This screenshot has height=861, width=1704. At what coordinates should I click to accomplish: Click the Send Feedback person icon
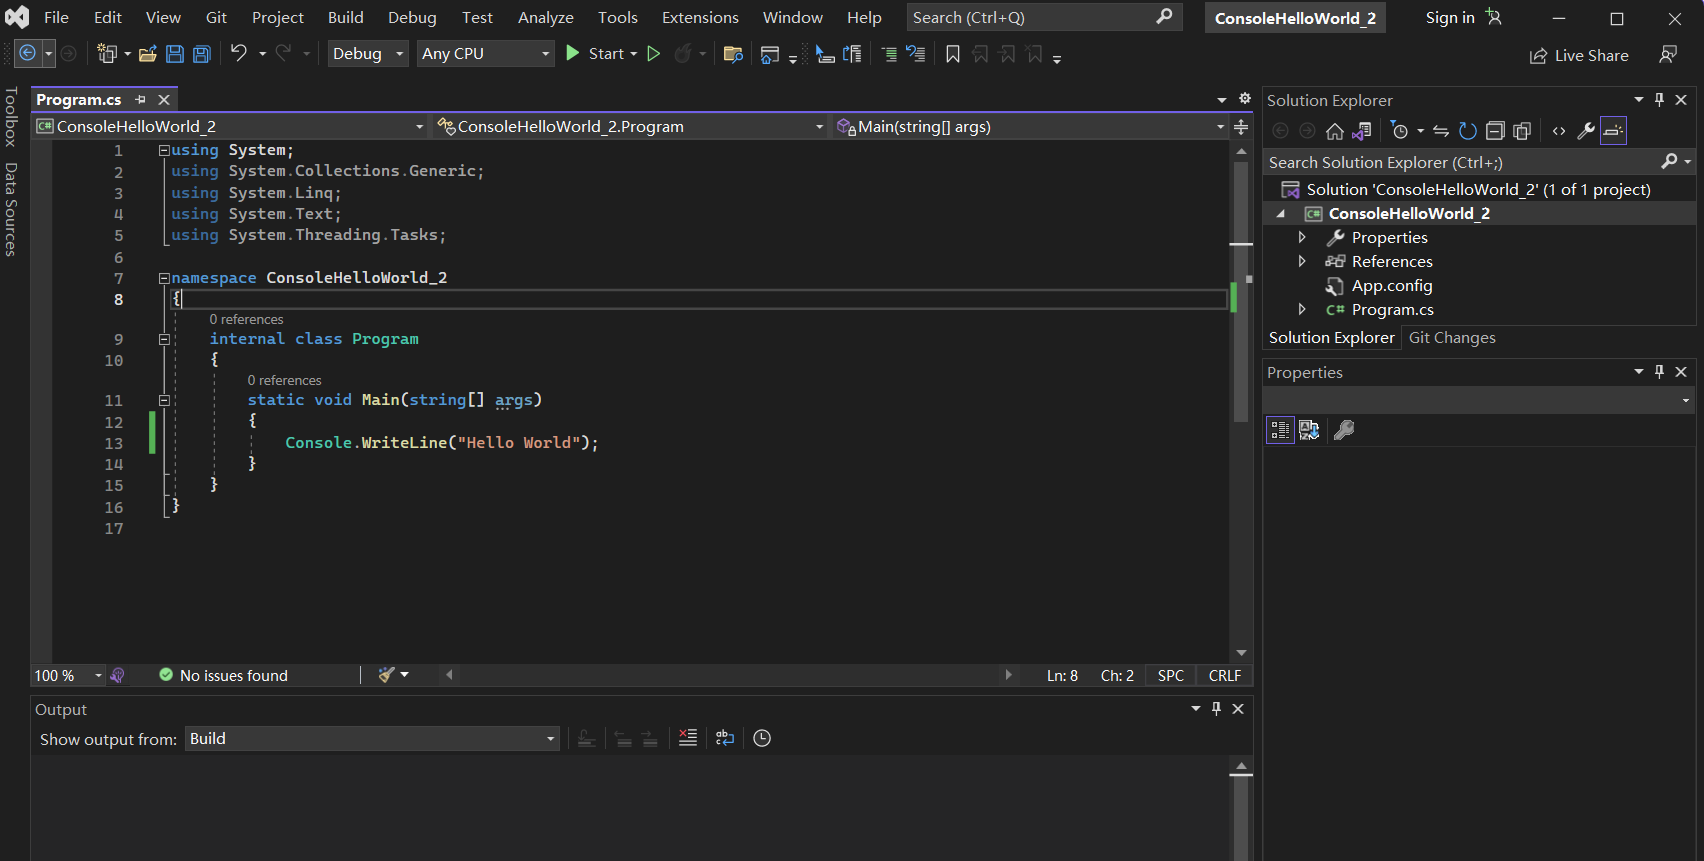[x=1668, y=54]
